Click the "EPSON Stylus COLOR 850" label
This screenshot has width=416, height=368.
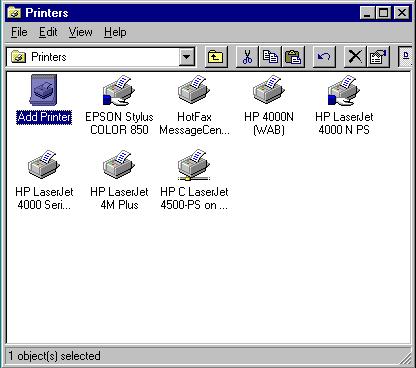[119, 123]
